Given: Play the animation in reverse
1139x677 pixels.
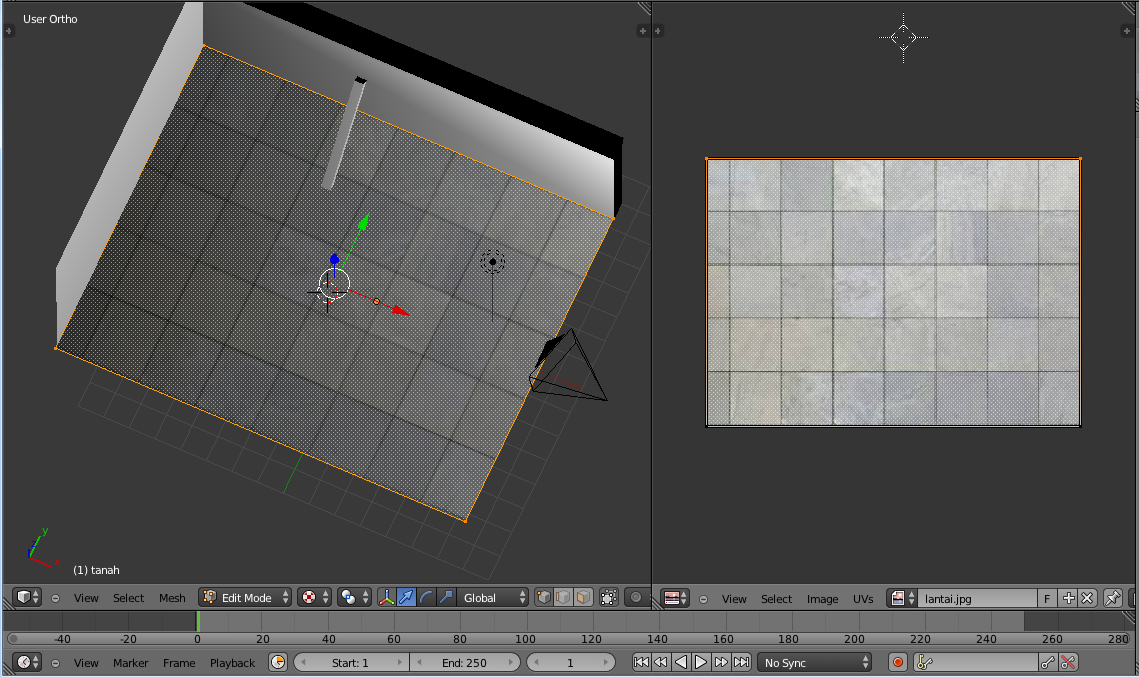Looking at the screenshot, I should click(x=681, y=662).
